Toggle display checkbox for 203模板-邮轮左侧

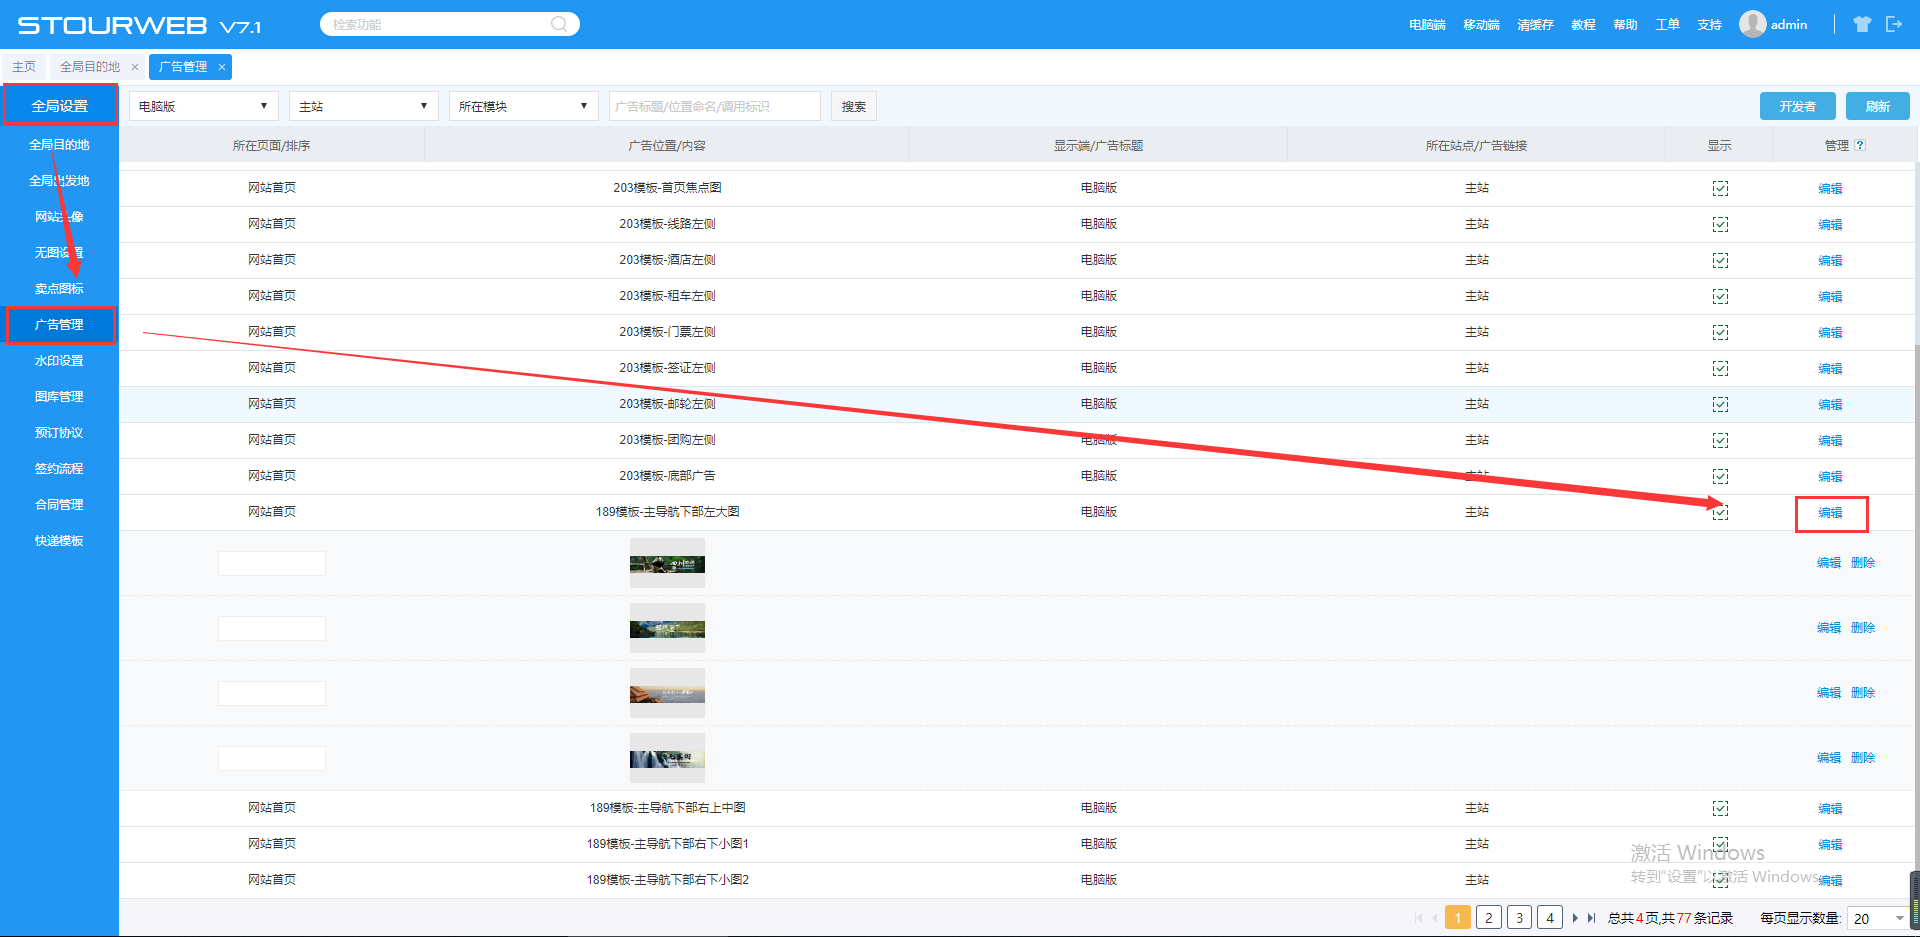coord(1720,404)
